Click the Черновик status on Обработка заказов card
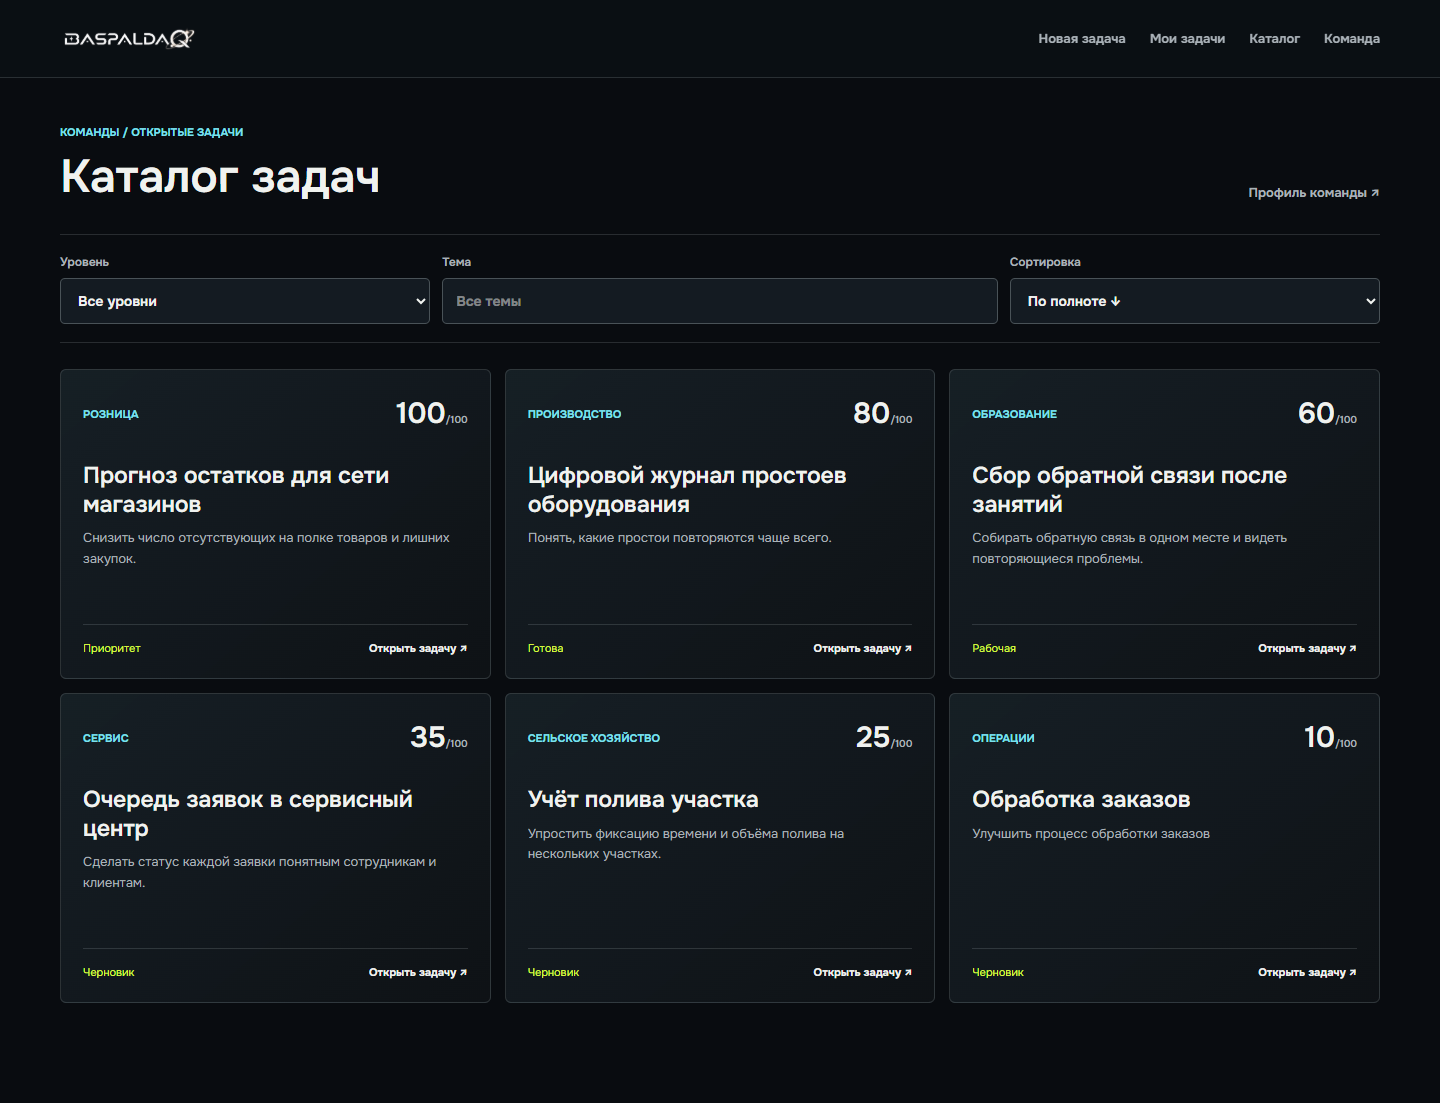Viewport: 1440px width, 1103px height. click(998, 973)
